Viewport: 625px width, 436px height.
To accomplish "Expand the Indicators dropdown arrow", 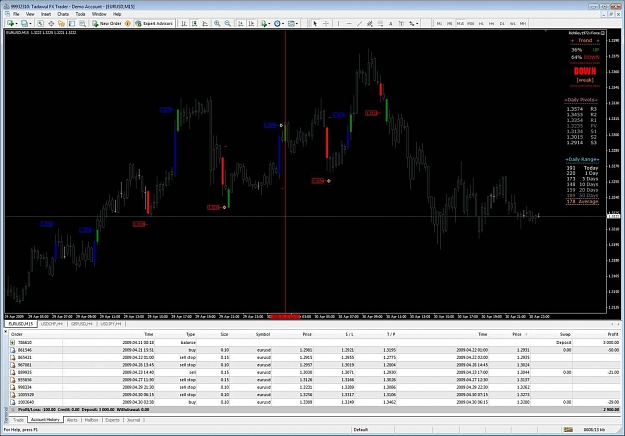I will [269, 24].
